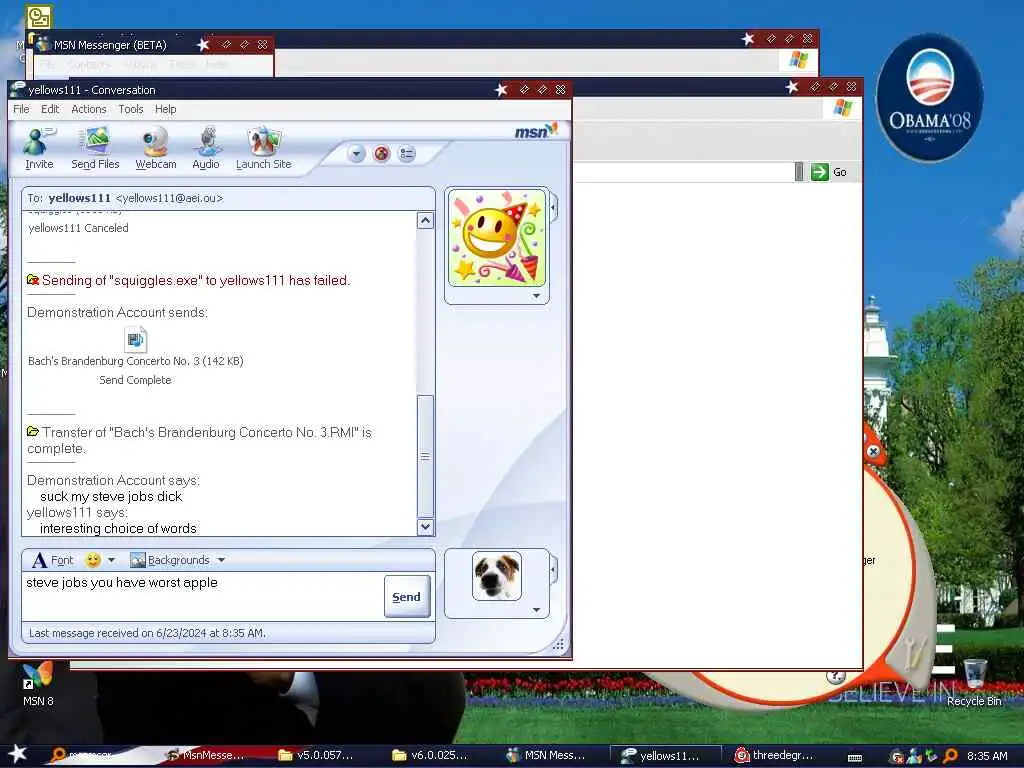
Task: Open v5.0.057... folder taskbar item
Action: (x=316, y=755)
